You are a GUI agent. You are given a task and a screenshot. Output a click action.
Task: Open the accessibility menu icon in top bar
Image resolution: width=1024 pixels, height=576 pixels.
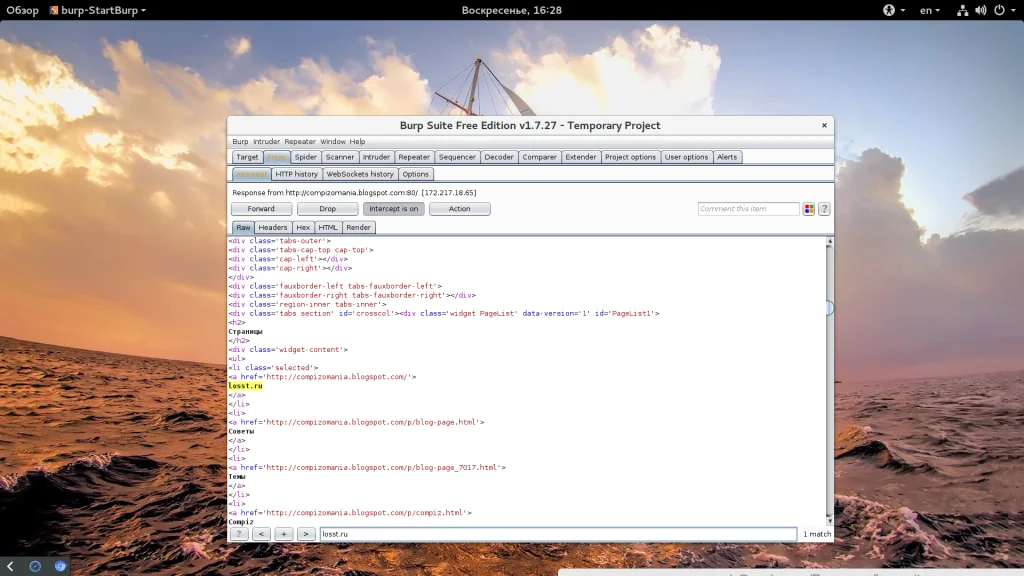pyautogui.click(x=889, y=10)
